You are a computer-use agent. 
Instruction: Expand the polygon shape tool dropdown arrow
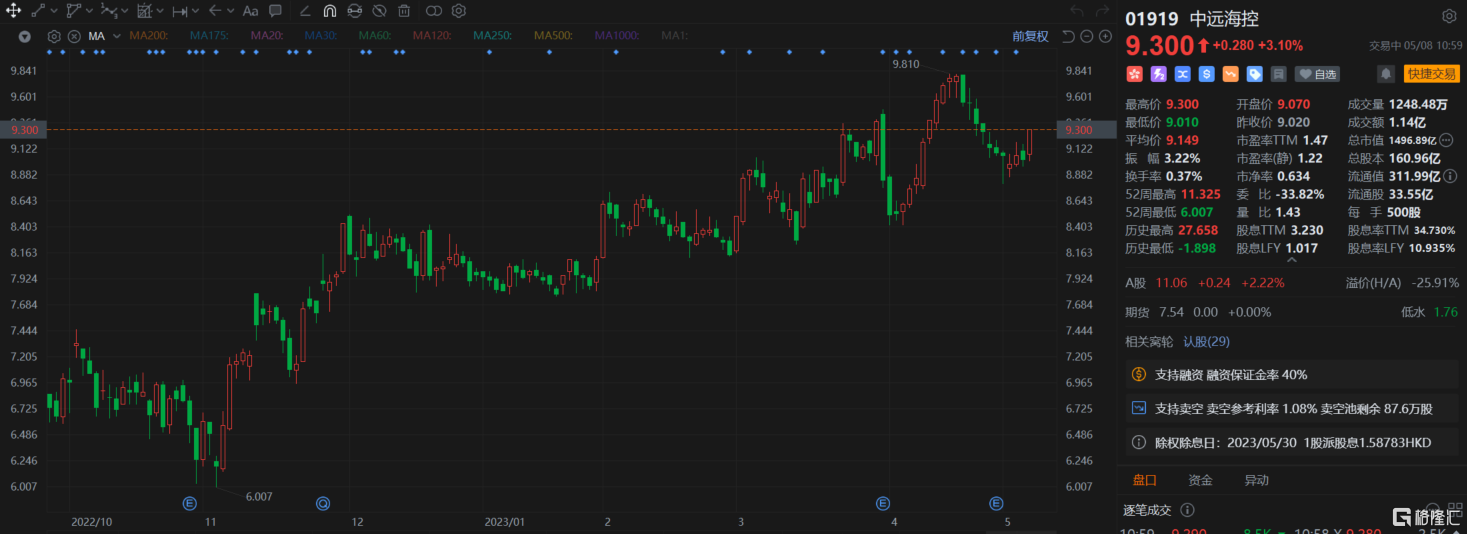click(89, 11)
